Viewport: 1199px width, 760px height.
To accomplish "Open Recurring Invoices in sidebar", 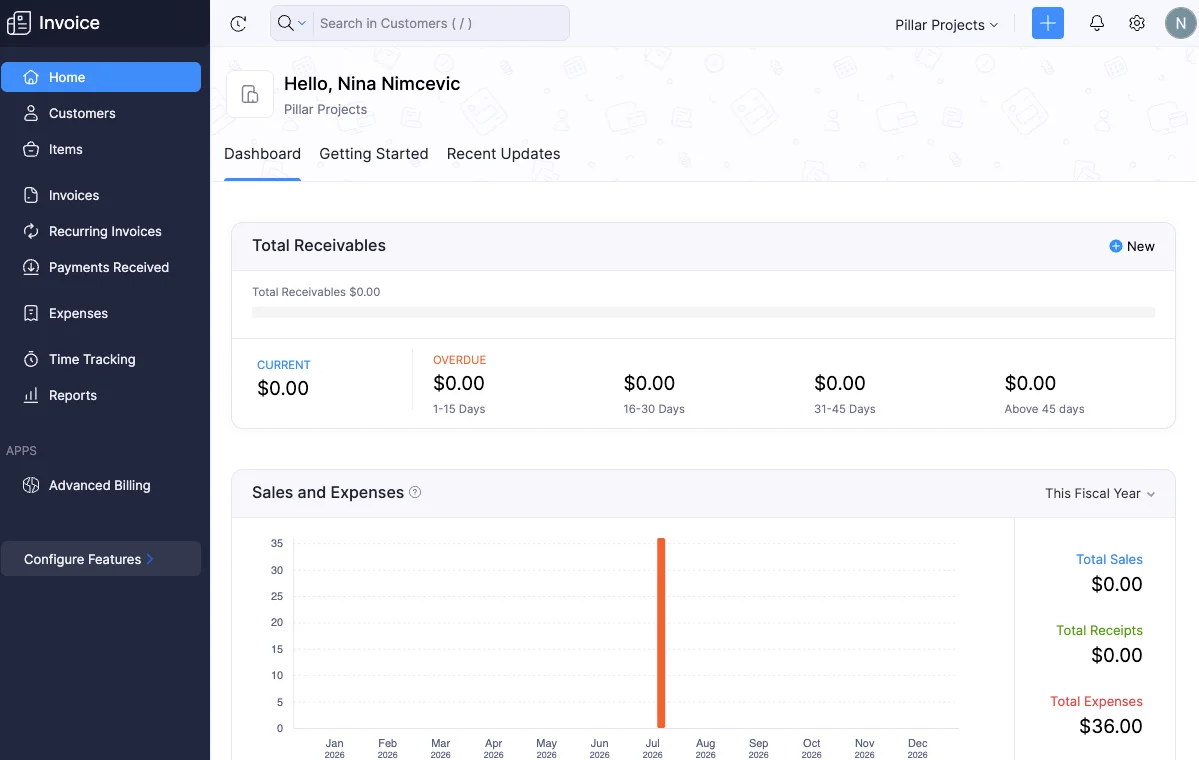I will pos(101,231).
